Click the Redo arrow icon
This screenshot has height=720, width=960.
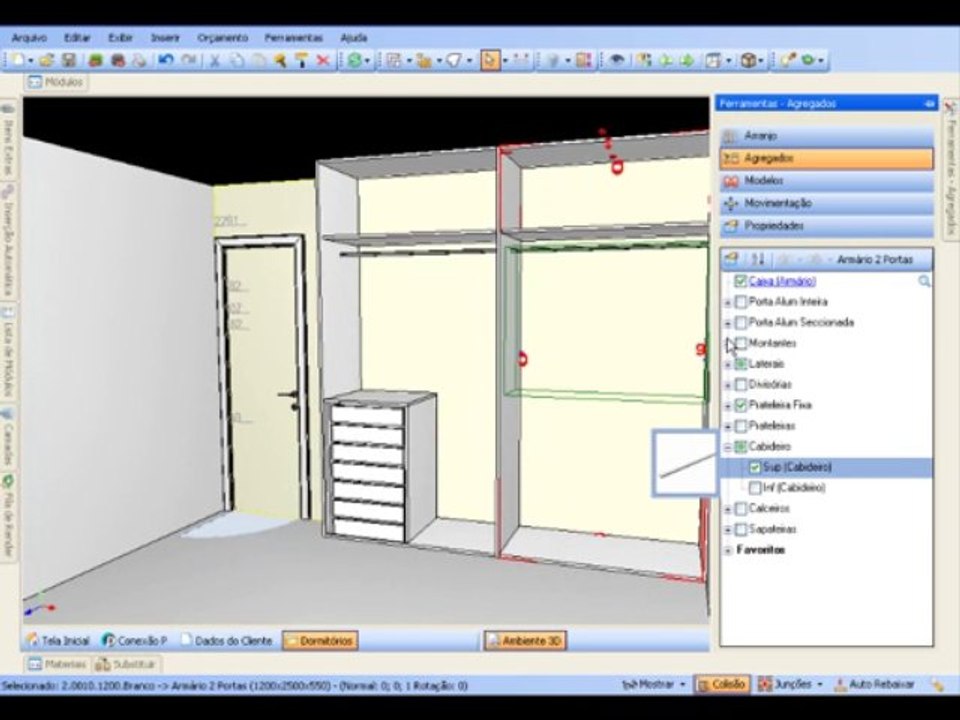click(189, 60)
